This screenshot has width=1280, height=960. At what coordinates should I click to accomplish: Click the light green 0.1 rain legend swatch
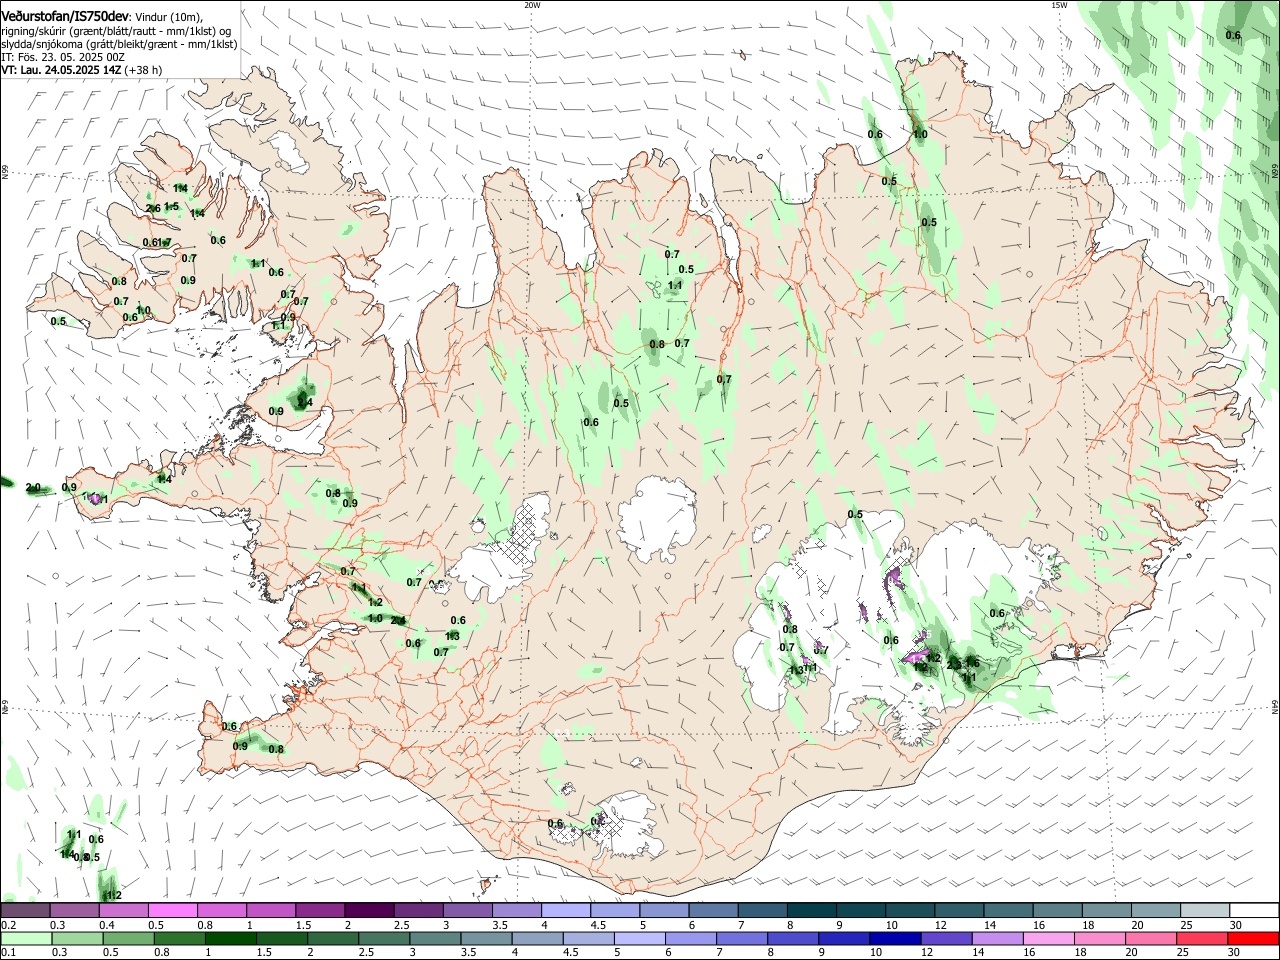coord(26,938)
